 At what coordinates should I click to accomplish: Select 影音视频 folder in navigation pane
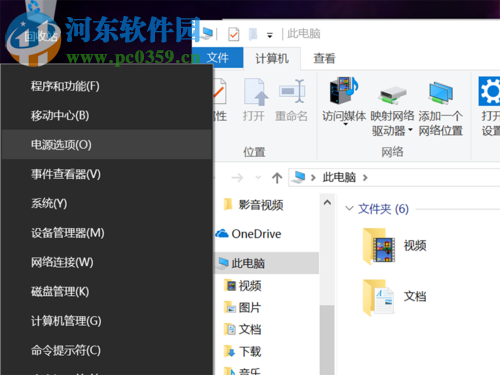pyautogui.click(x=261, y=205)
